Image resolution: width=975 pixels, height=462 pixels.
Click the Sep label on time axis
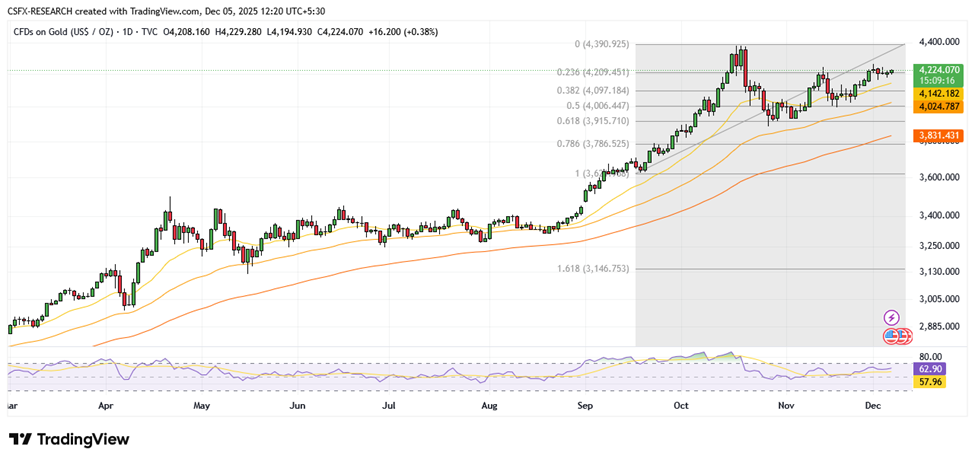point(585,407)
